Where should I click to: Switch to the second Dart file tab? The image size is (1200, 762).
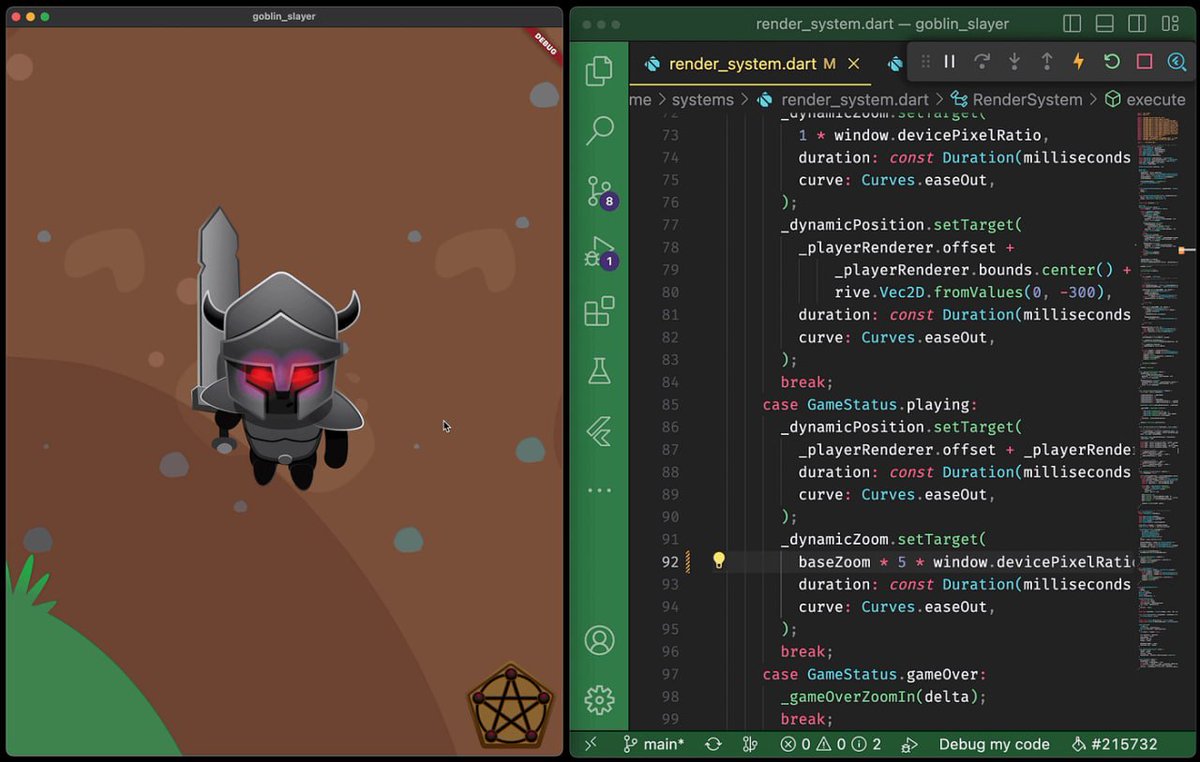click(x=894, y=64)
